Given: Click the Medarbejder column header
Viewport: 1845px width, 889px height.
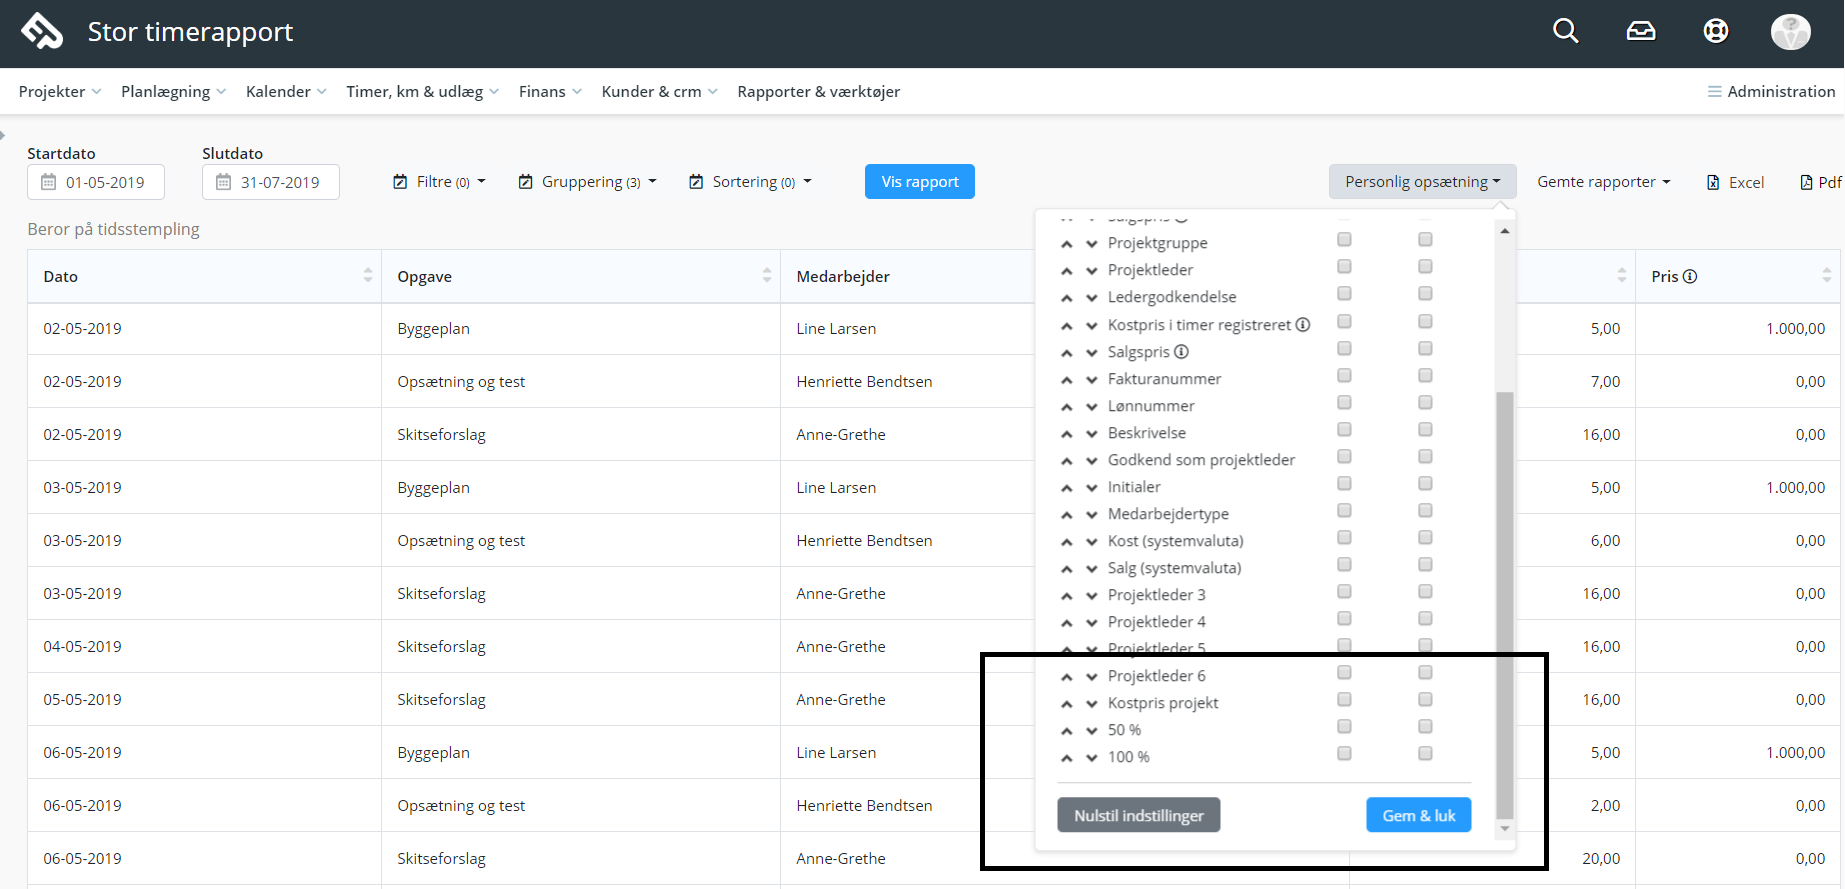Looking at the screenshot, I should [x=843, y=276].
